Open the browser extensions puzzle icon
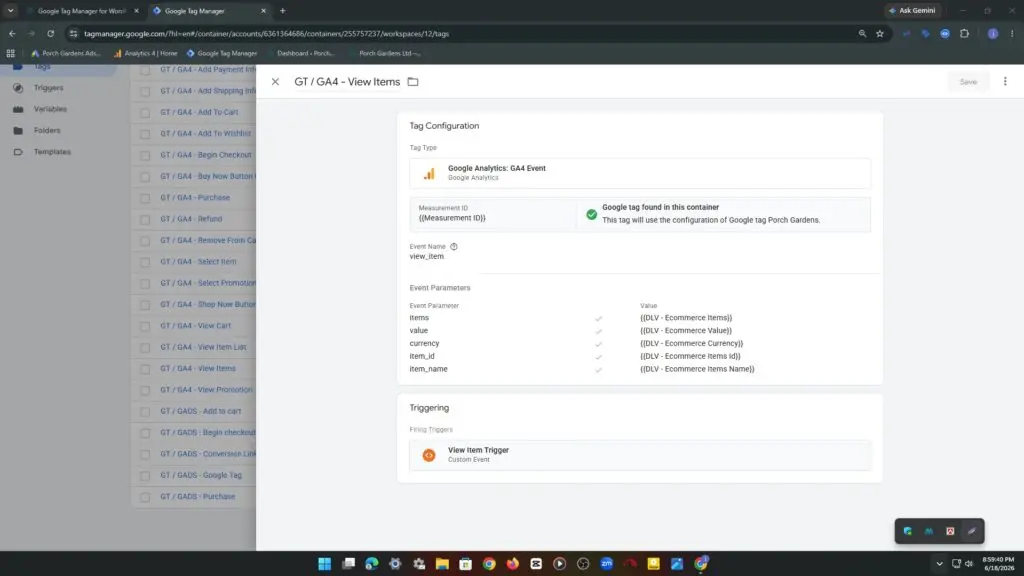1024x576 pixels. [x=965, y=33]
